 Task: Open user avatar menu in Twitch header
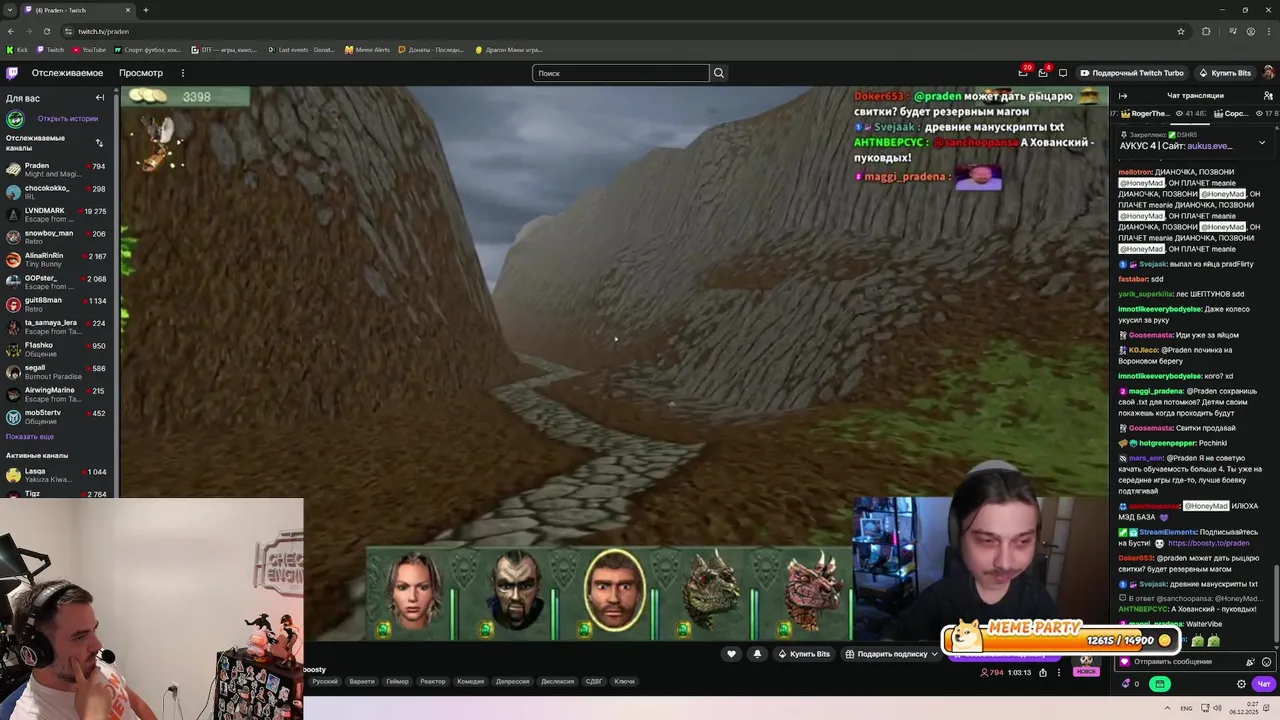pos(1268,73)
